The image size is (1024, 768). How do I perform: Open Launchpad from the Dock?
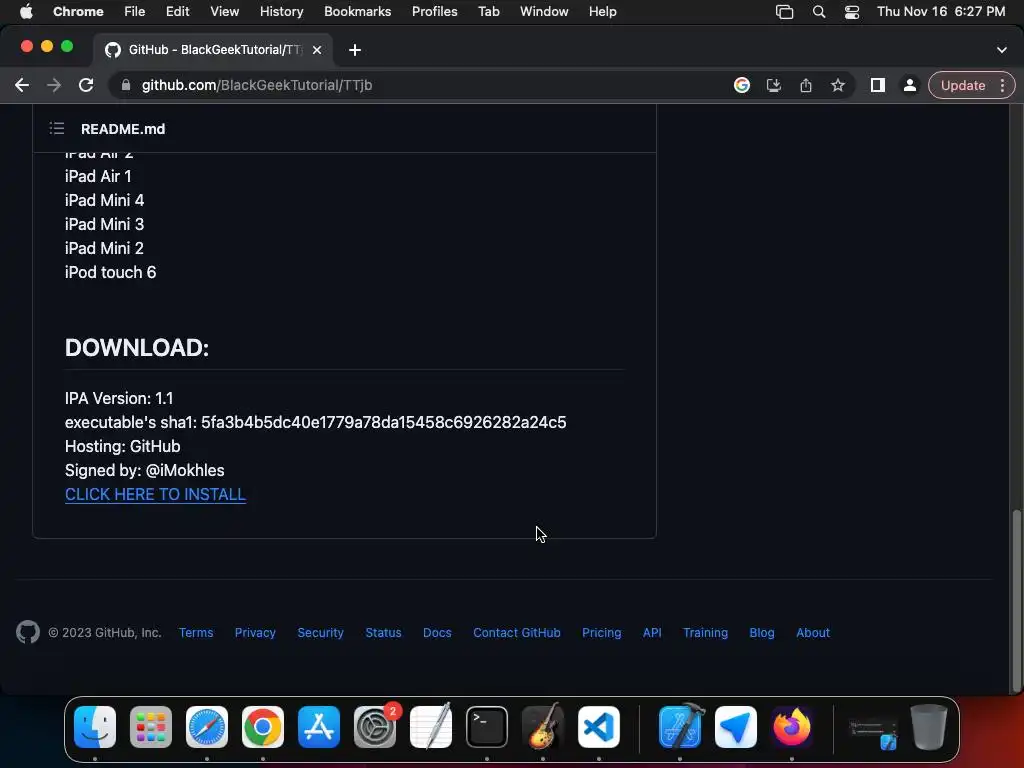[151, 727]
